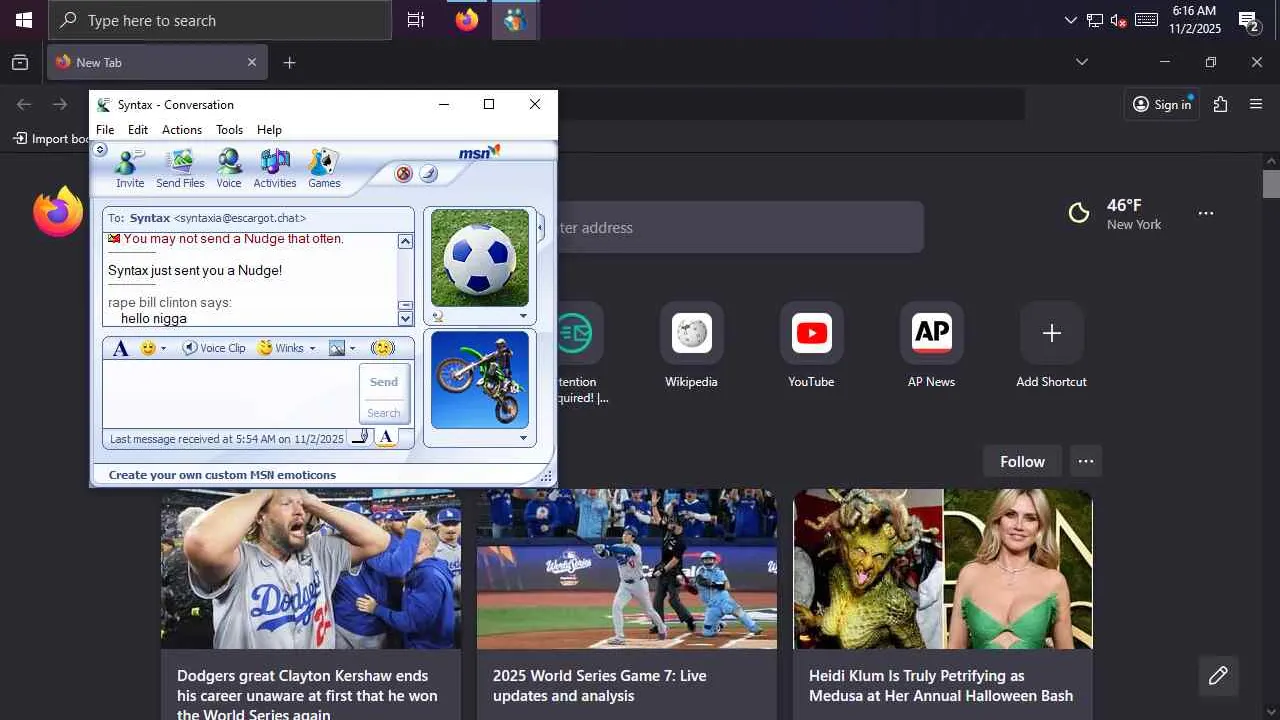The image size is (1280, 720).
Task: Open the Tools menu
Action: (x=230, y=130)
